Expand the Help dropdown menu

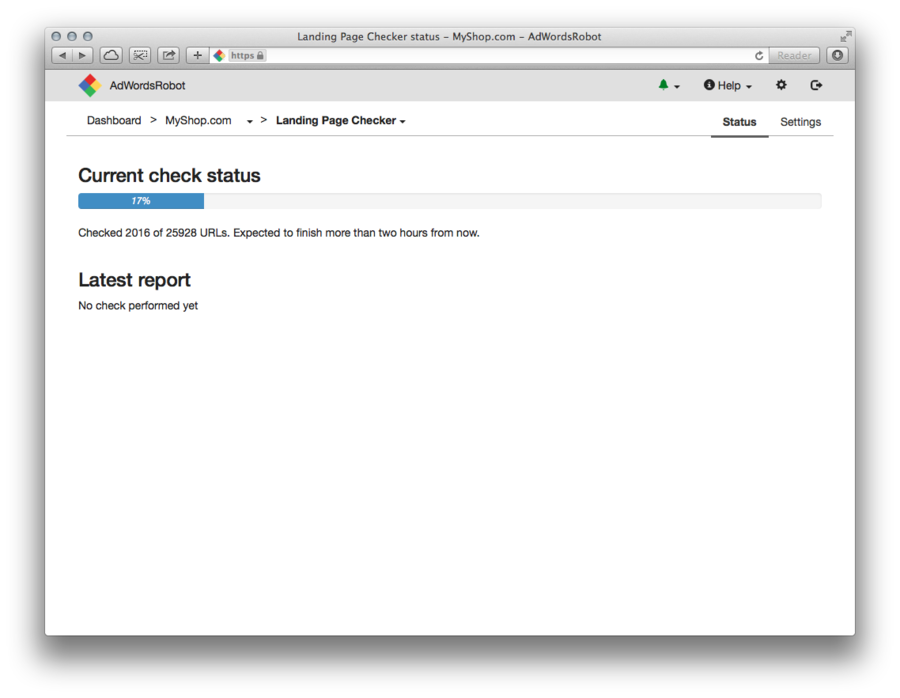728,86
